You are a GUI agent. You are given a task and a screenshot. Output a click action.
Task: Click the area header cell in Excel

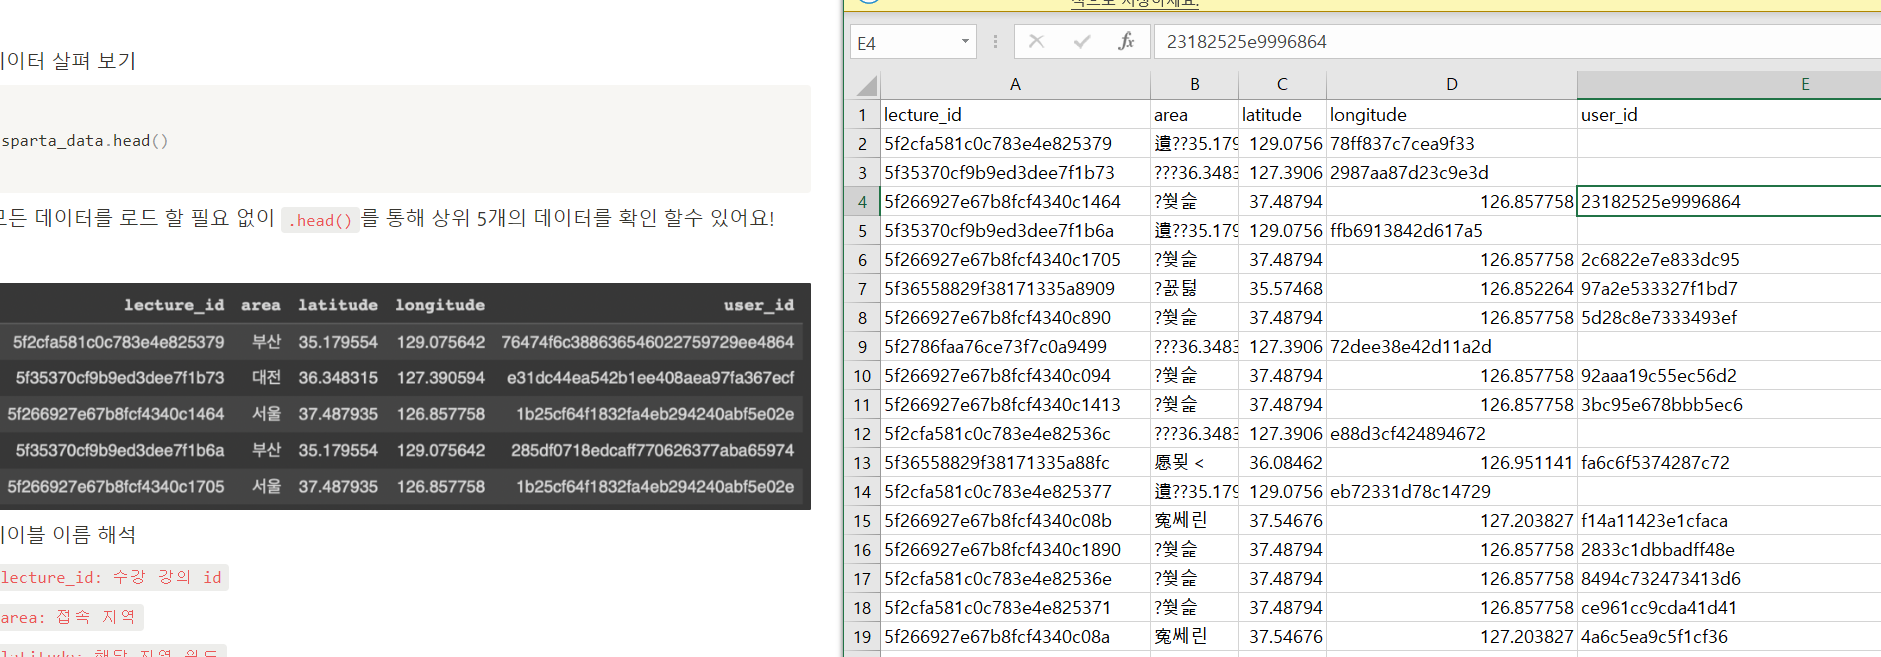[x=1194, y=115]
